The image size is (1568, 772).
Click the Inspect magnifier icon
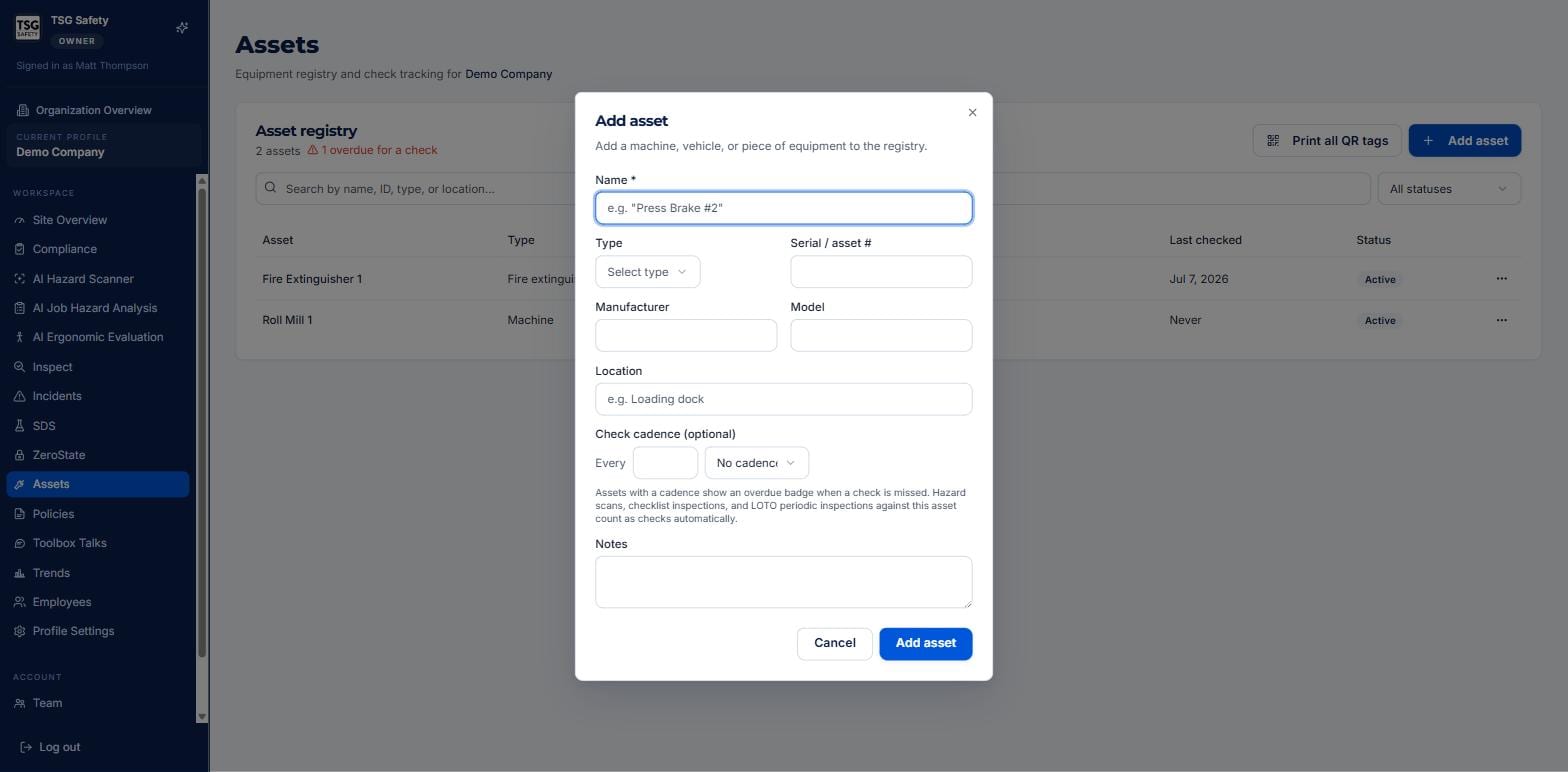(19, 367)
